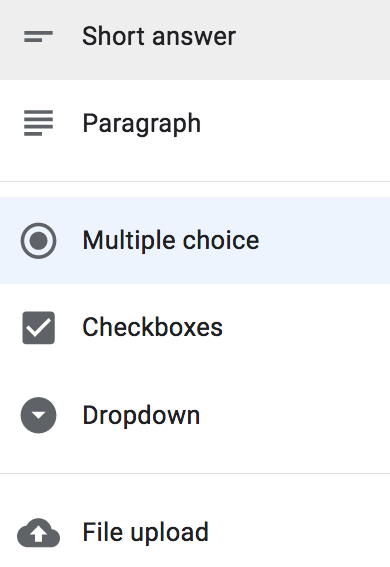Pick the Dropdown question type
The width and height of the screenshot is (390, 567).
[x=195, y=415]
